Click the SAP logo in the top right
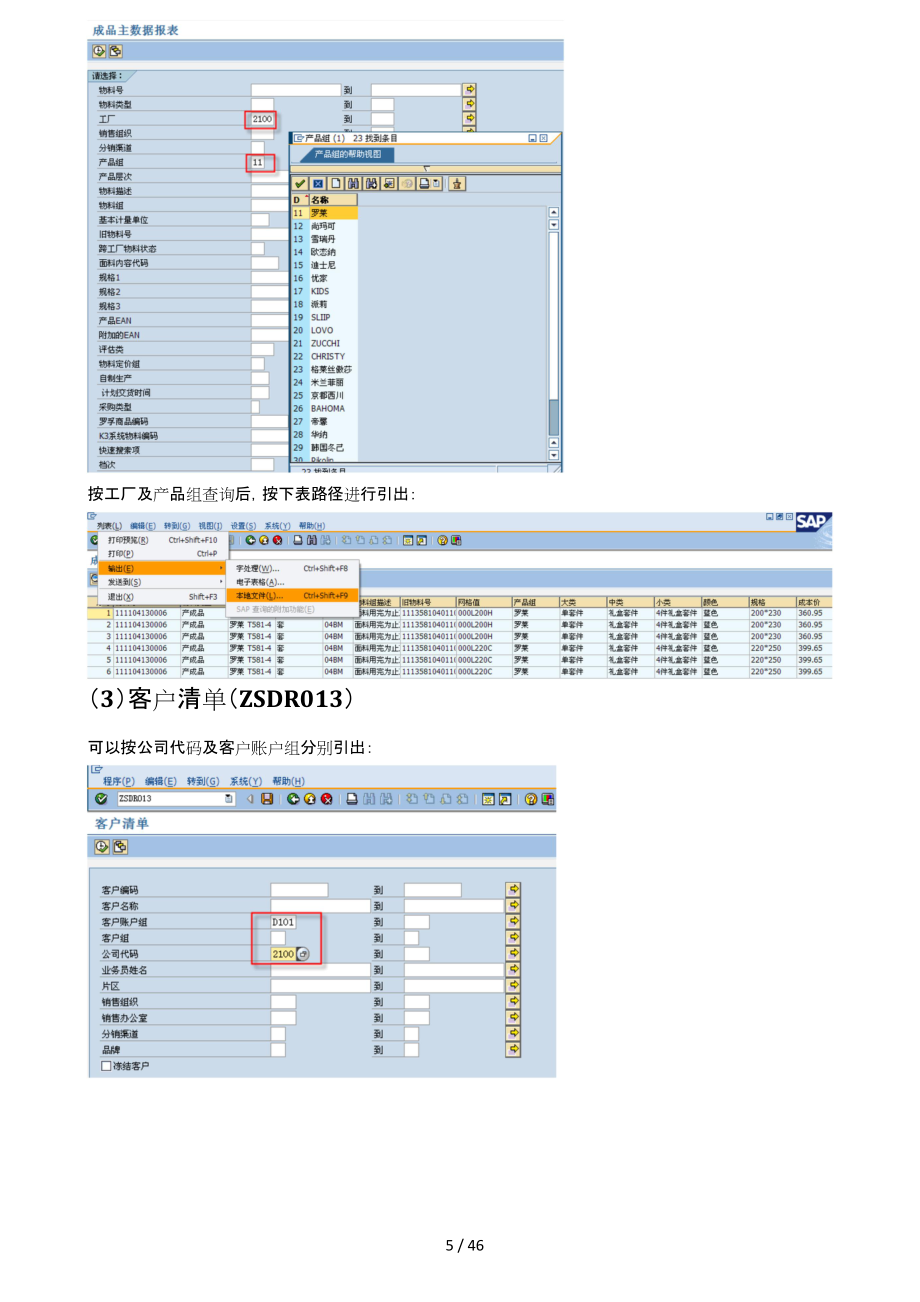Image resolution: width=920 pixels, height=1302 pixels. tap(812, 524)
